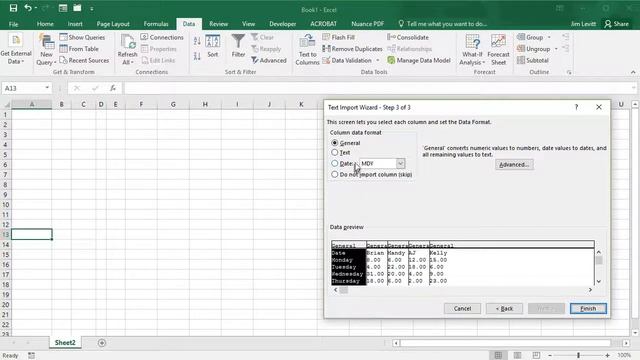Switch to the Home tab
Image resolution: width=640 pixels, height=360 pixels.
[45, 24]
